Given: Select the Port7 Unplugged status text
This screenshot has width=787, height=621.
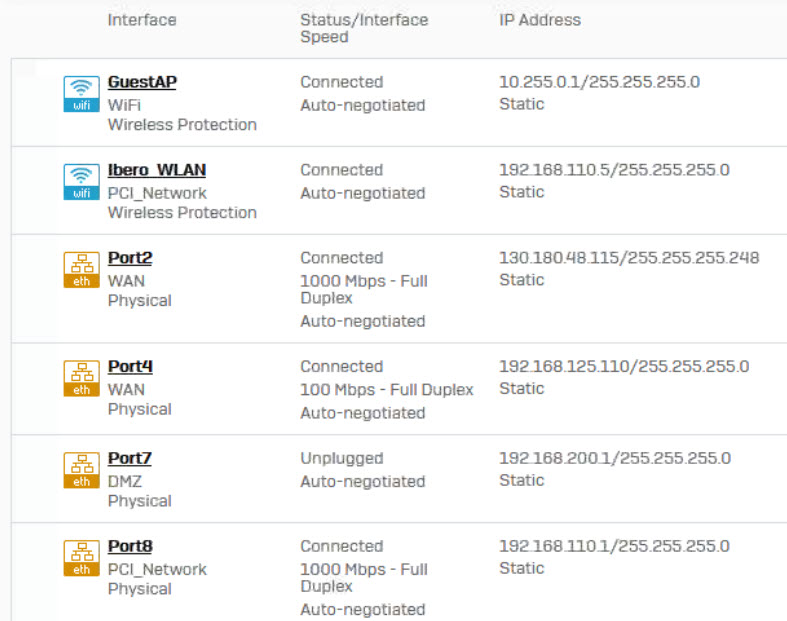Looking at the screenshot, I should coord(342,458).
